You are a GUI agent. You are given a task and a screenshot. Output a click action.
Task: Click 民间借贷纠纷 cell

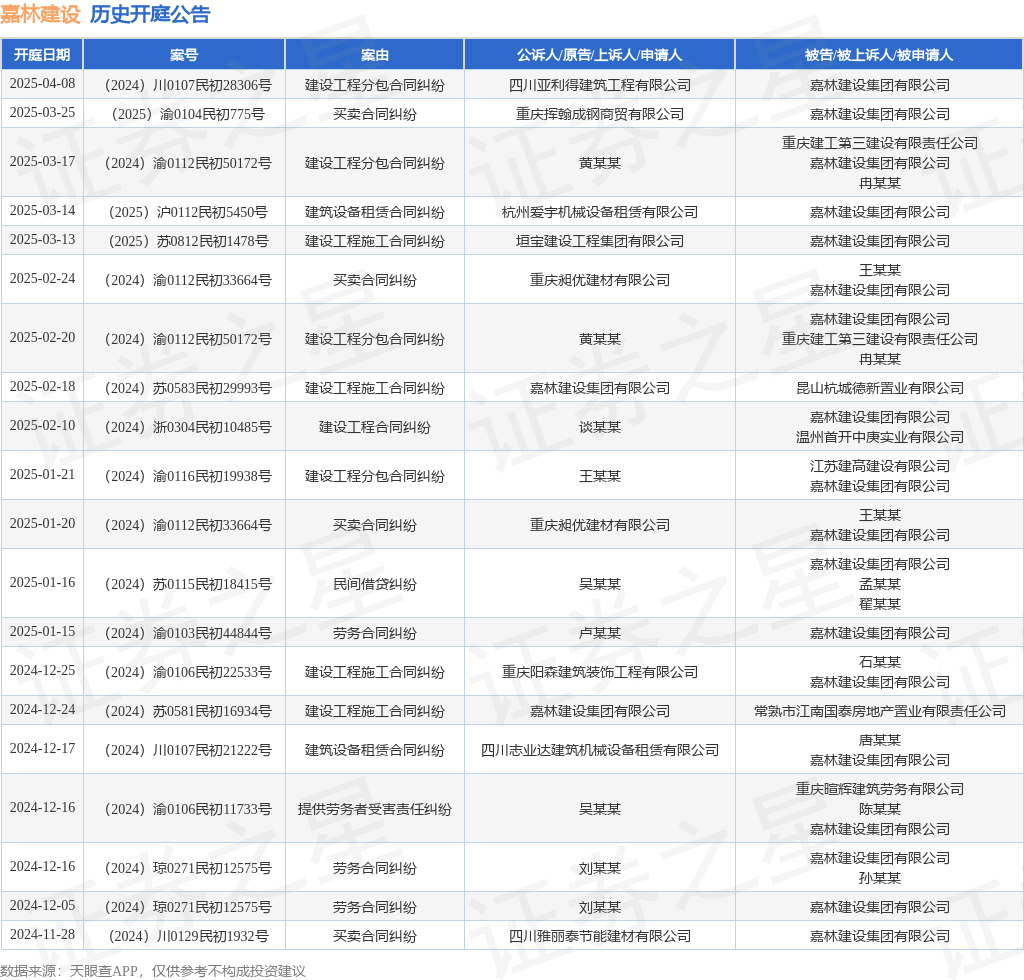(x=375, y=584)
